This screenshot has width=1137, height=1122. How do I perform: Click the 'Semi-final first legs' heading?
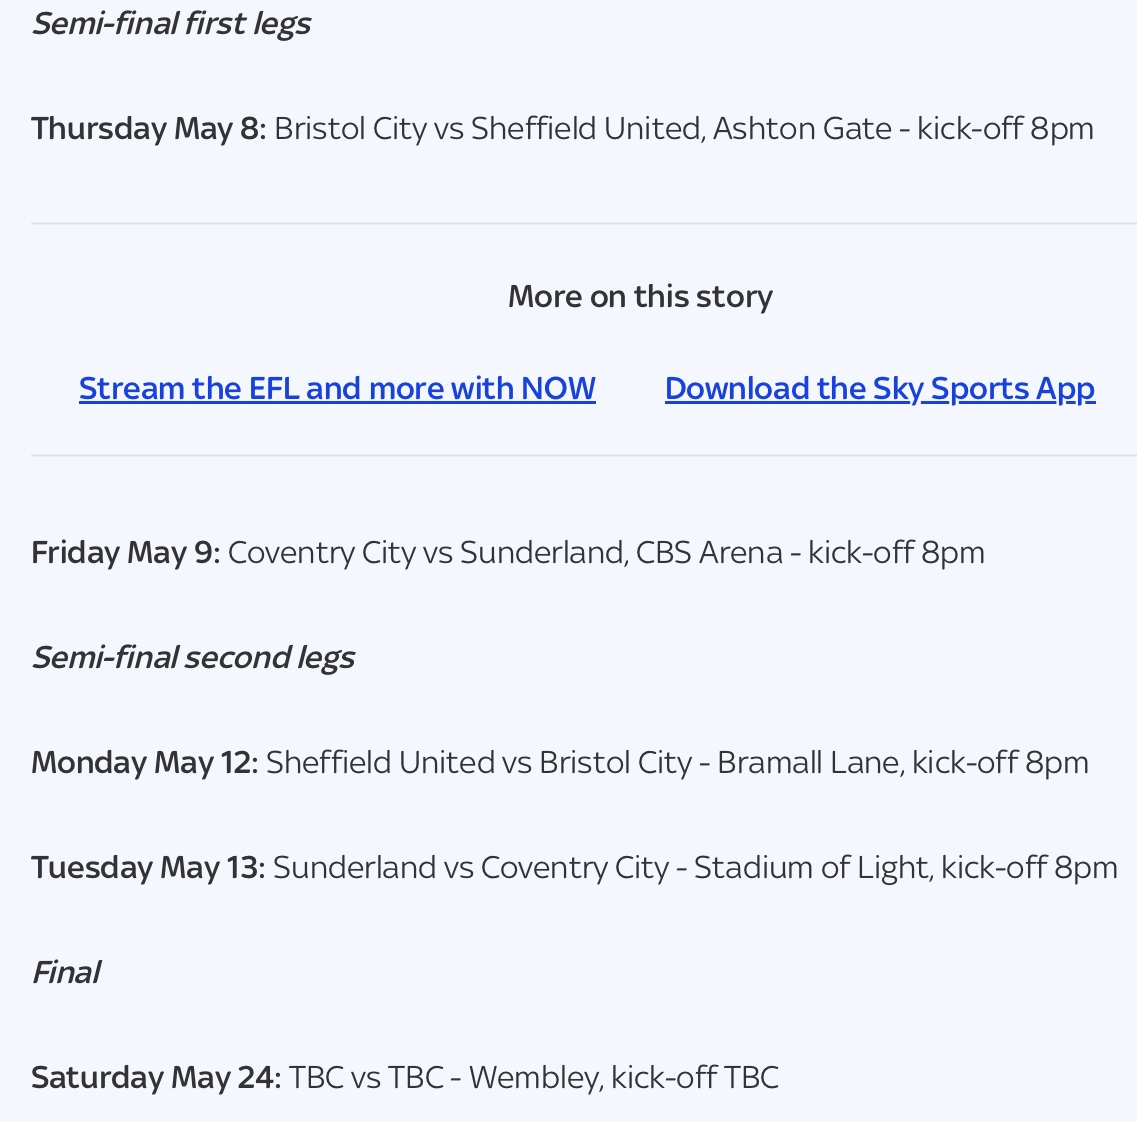[x=171, y=23]
